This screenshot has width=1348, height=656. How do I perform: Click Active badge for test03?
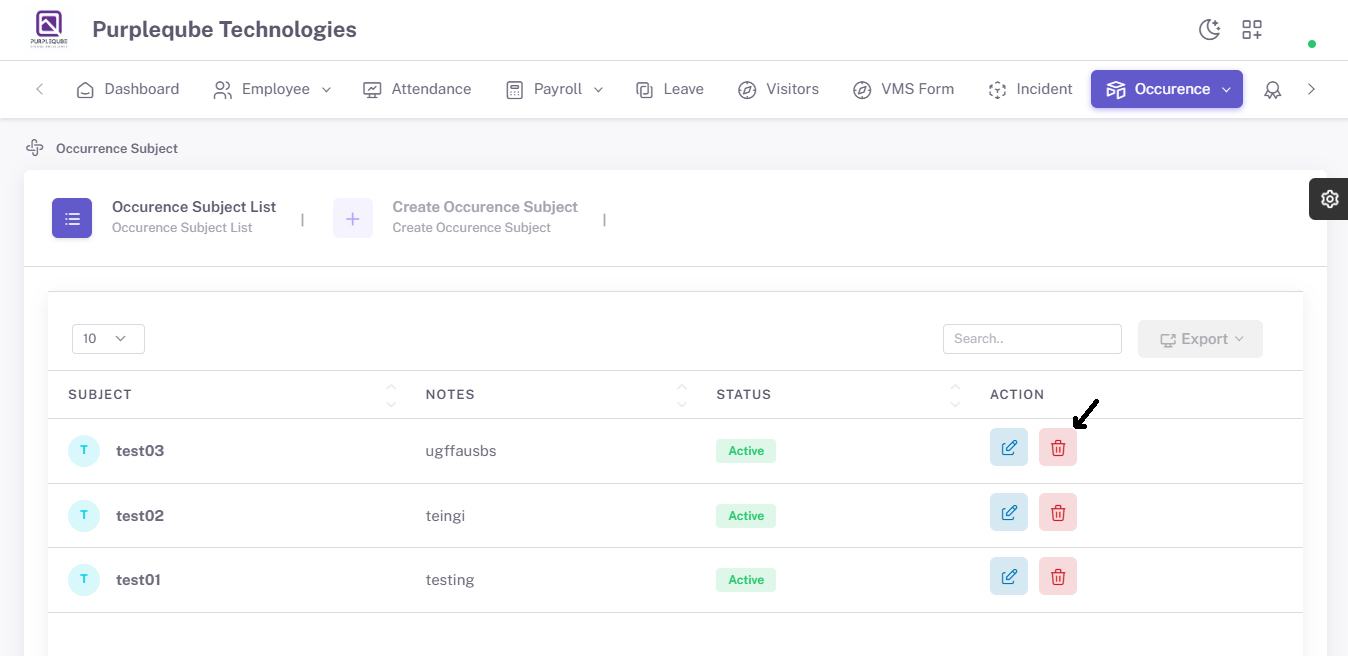[746, 451]
